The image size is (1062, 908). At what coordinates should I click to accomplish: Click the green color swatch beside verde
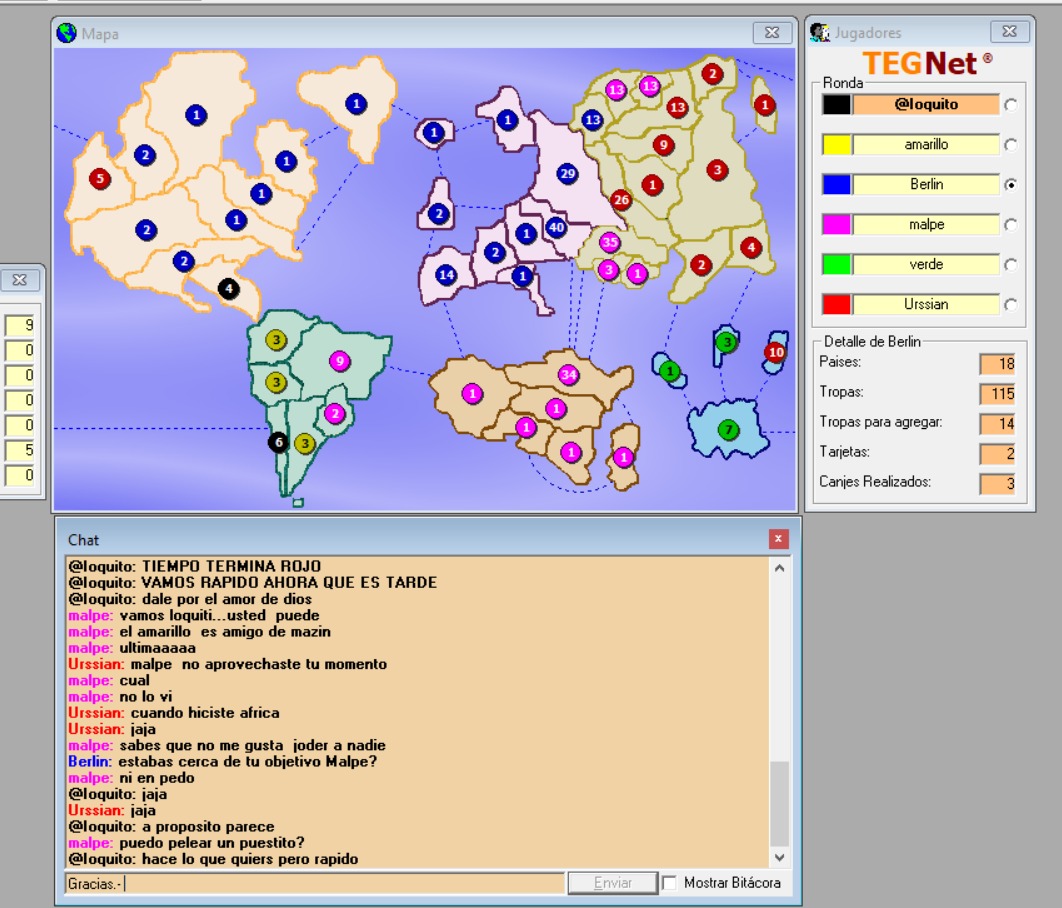click(836, 265)
